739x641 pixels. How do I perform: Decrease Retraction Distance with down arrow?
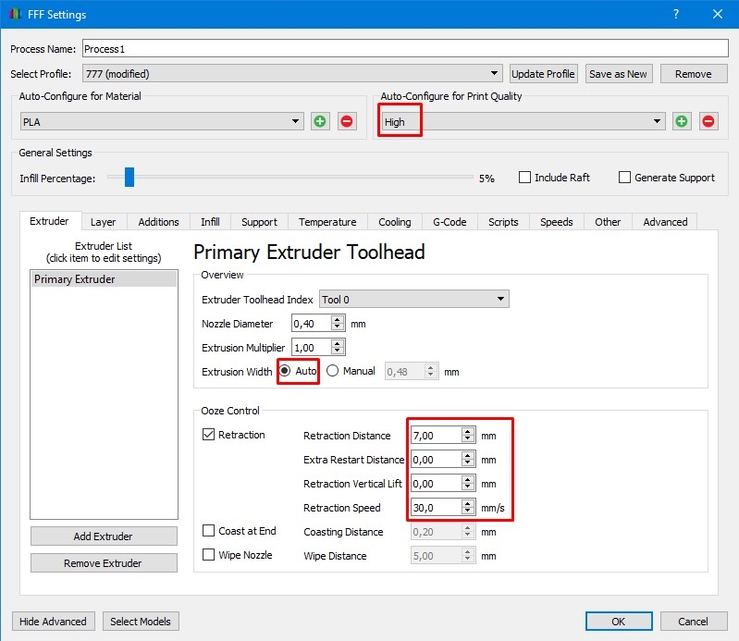click(x=468, y=439)
